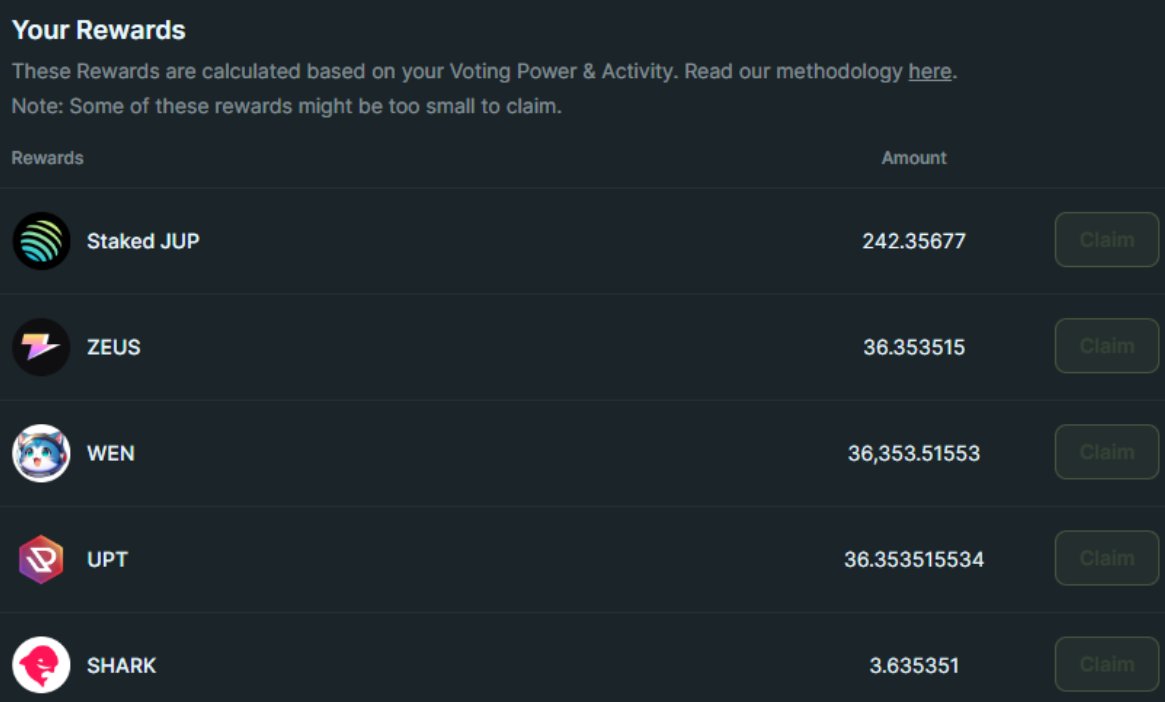
Task: Select the ZEUS token name
Action: pyautogui.click(x=114, y=347)
